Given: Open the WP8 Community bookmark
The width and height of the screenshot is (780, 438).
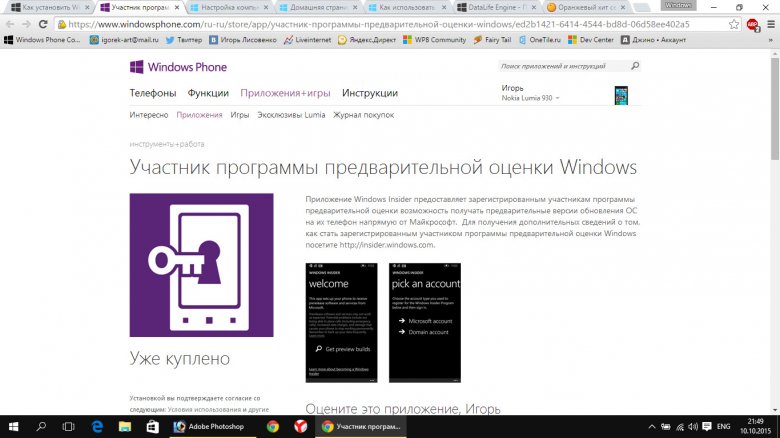Looking at the screenshot, I should [434, 40].
